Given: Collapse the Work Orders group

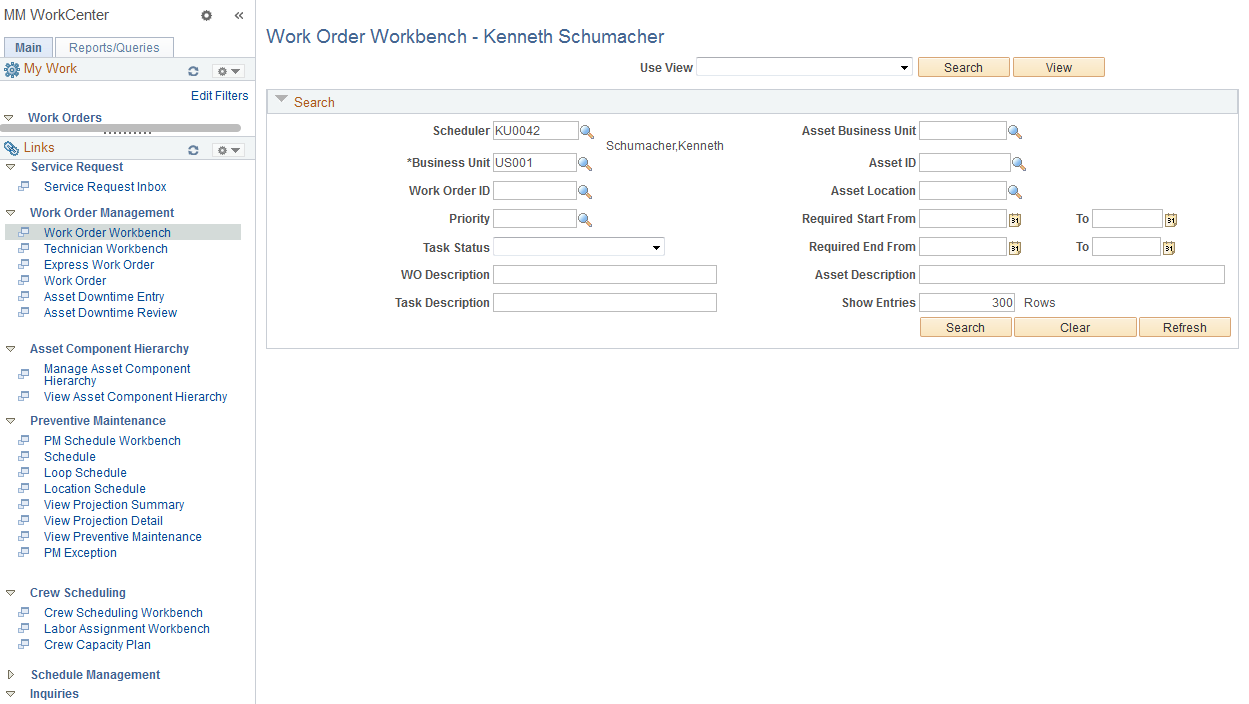Looking at the screenshot, I should (x=9, y=118).
